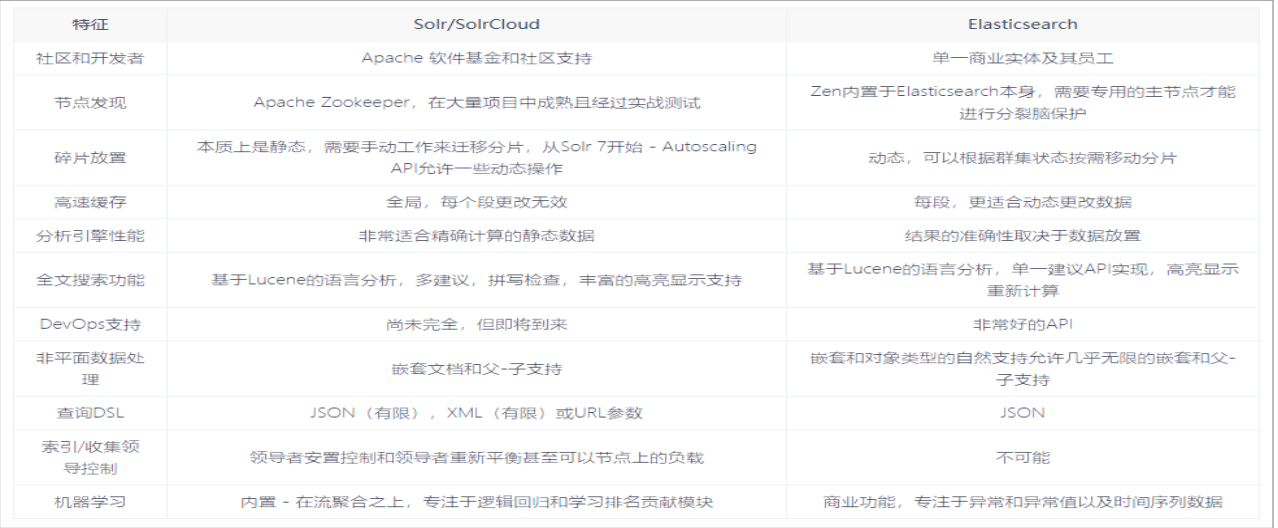
Task: Click cell 动态，可以根据群集状态按需移动分片
Action: click(x=1022, y=158)
